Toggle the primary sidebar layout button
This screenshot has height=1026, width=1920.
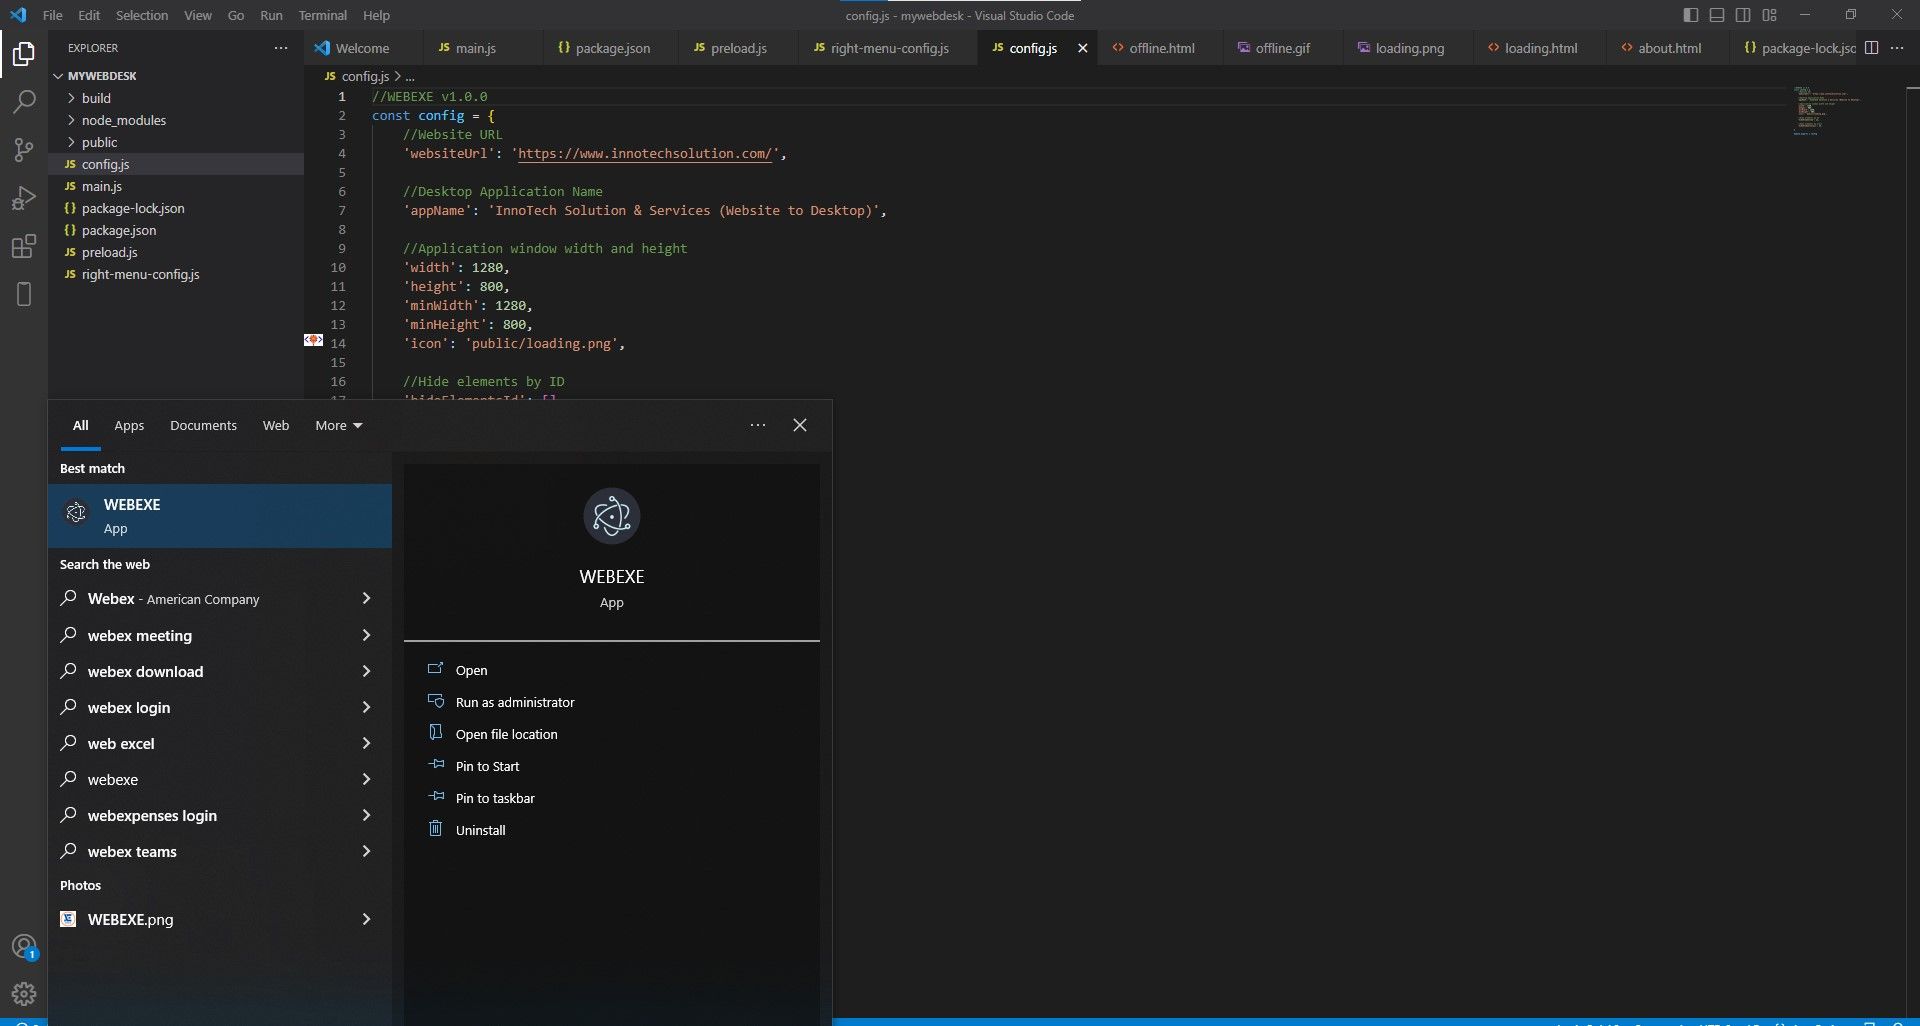[x=1691, y=15]
